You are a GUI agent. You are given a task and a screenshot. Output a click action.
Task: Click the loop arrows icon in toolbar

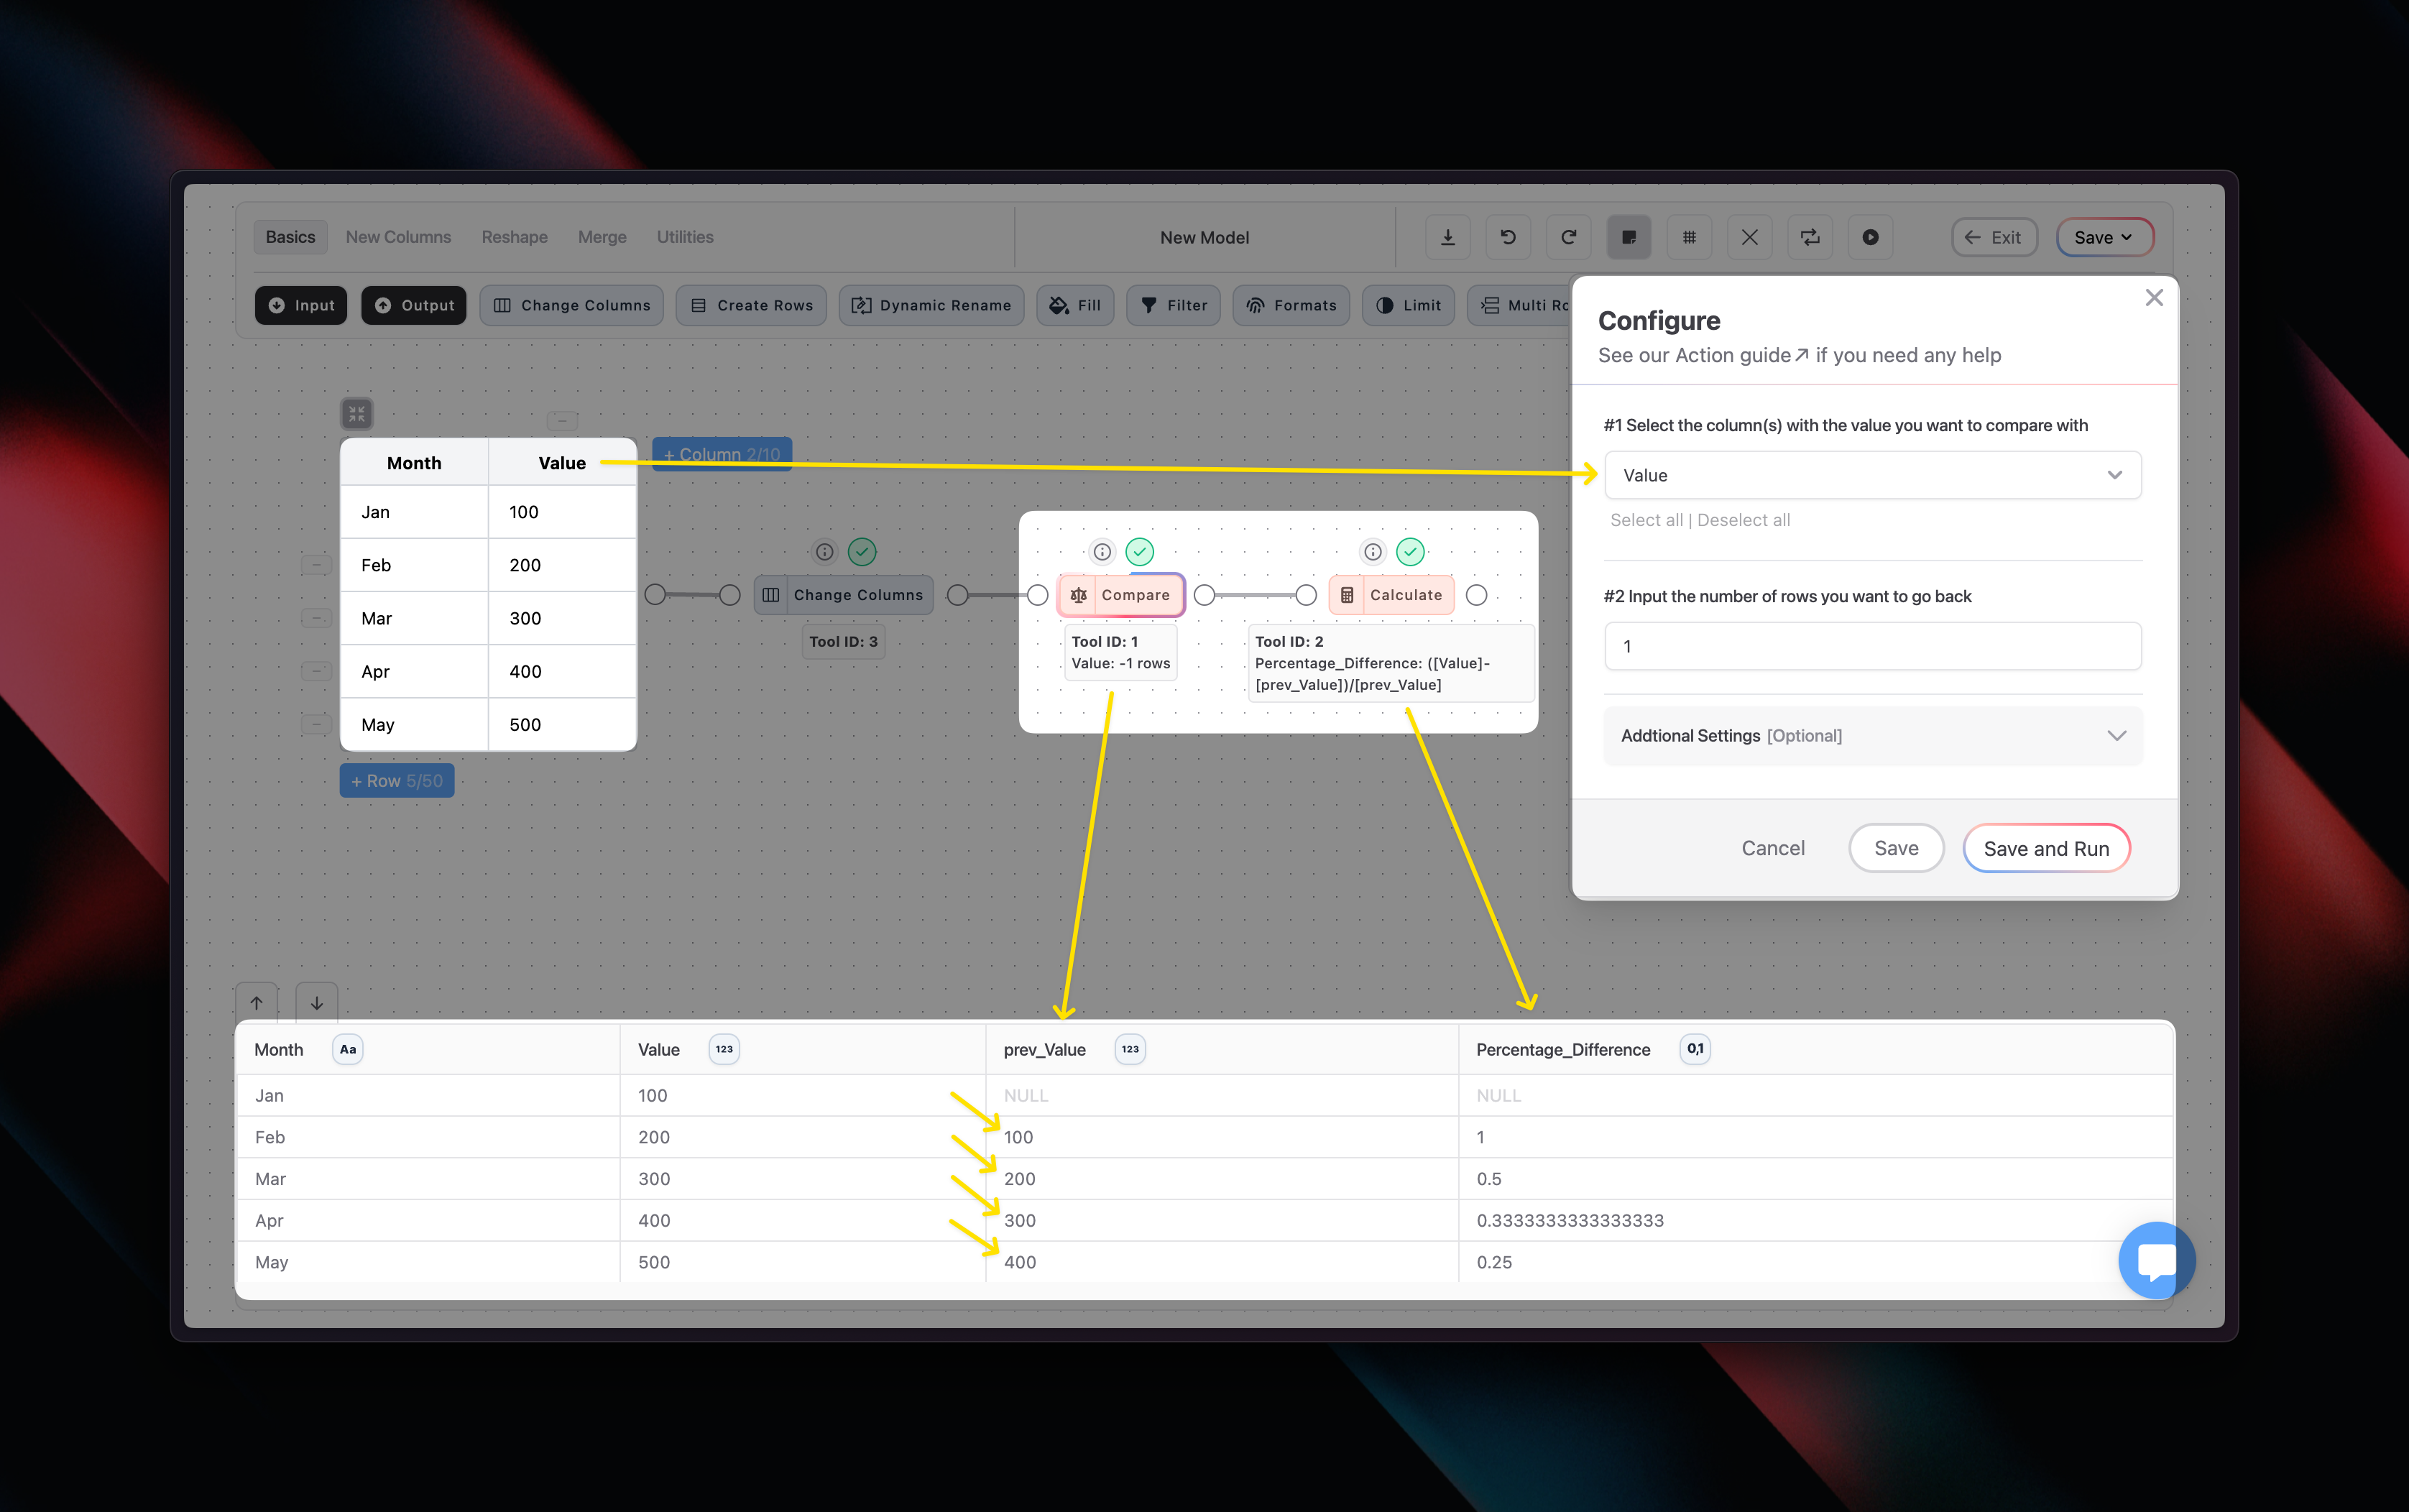pyautogui.click(x=1810, y=237)
